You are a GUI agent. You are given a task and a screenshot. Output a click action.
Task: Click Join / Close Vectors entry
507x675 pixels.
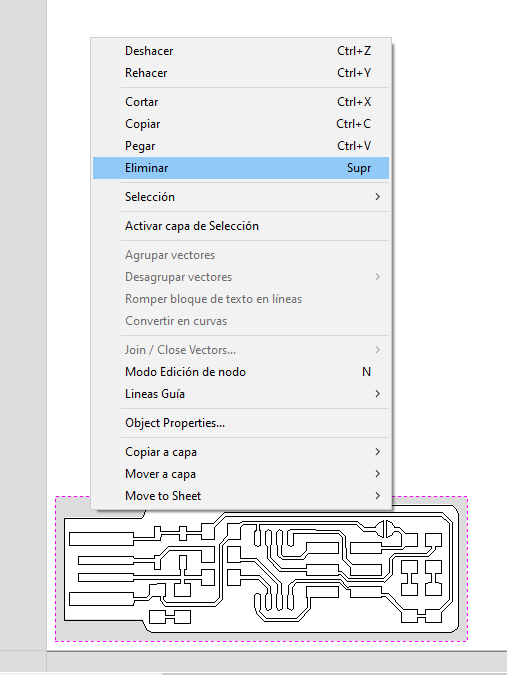(241, 350)
